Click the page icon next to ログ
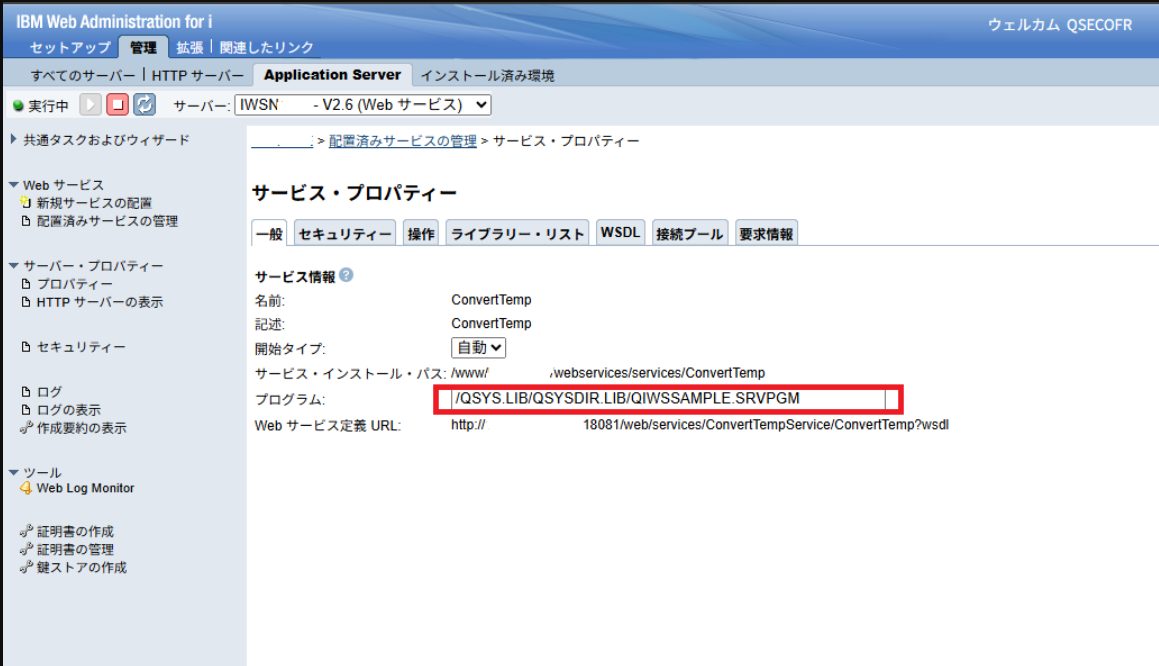The height and width of the screenshot is (666, 1159). click(x=26, y=391)
